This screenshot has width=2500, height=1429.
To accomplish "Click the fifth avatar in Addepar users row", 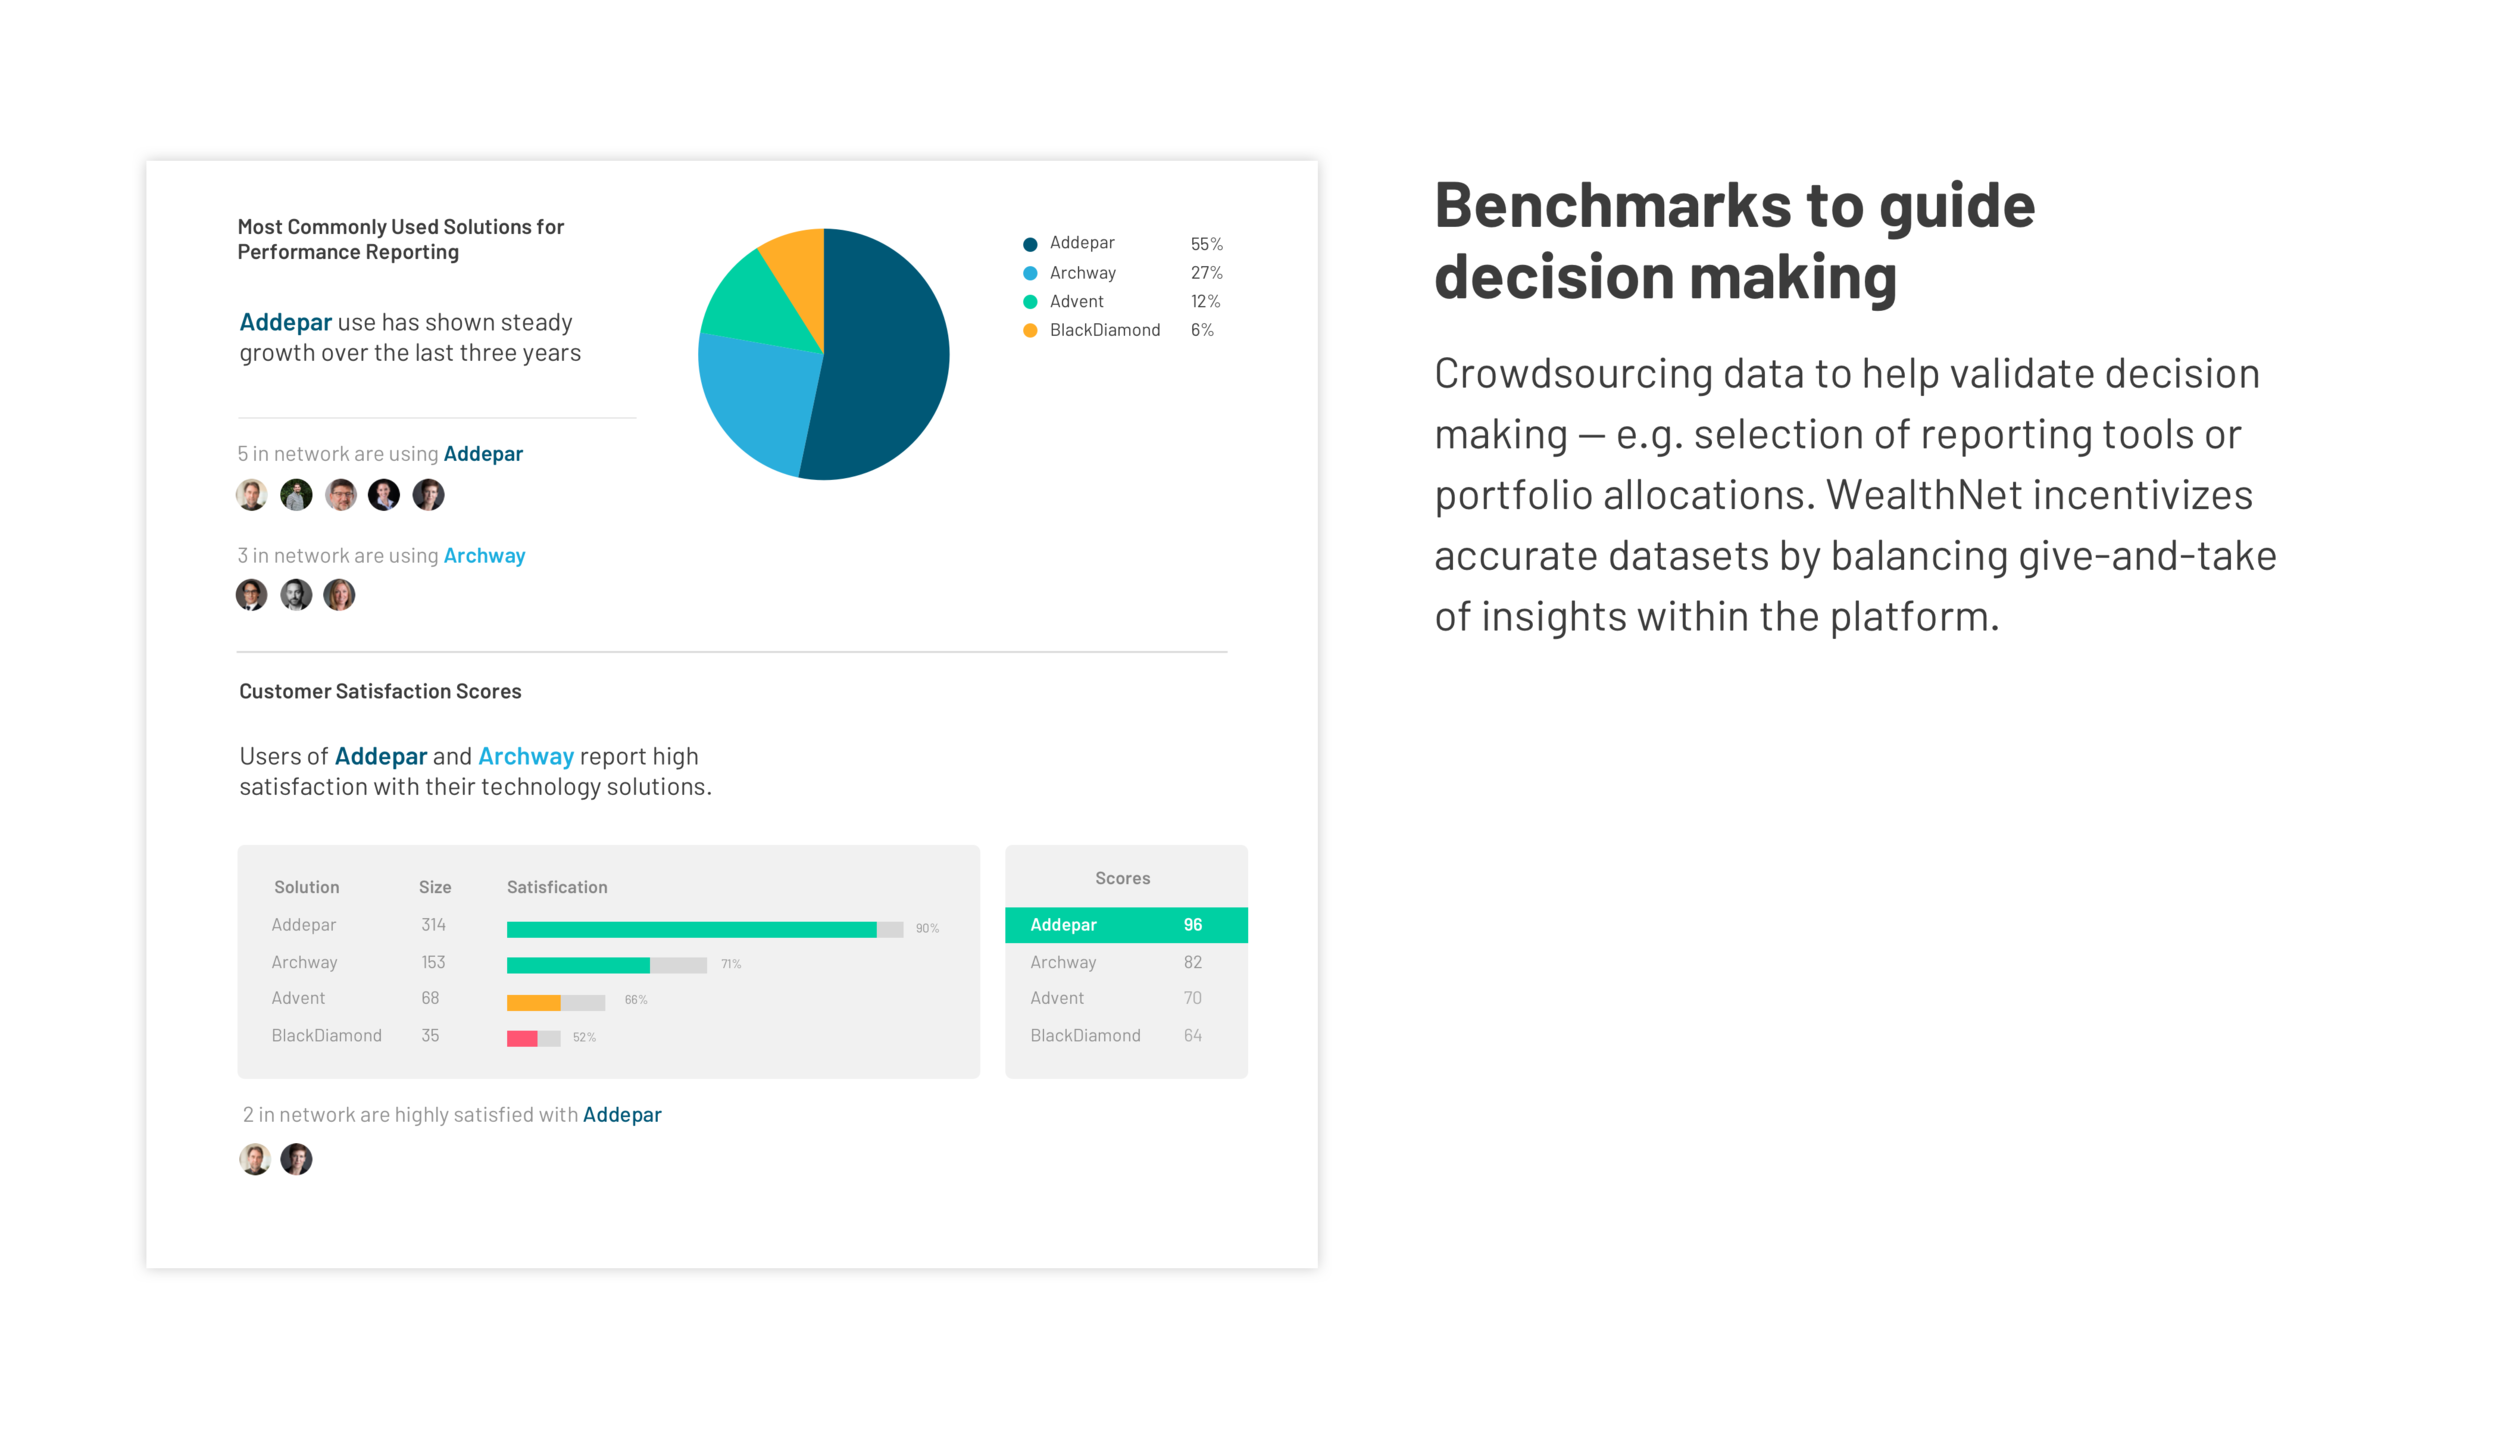I will coord(428,494).
